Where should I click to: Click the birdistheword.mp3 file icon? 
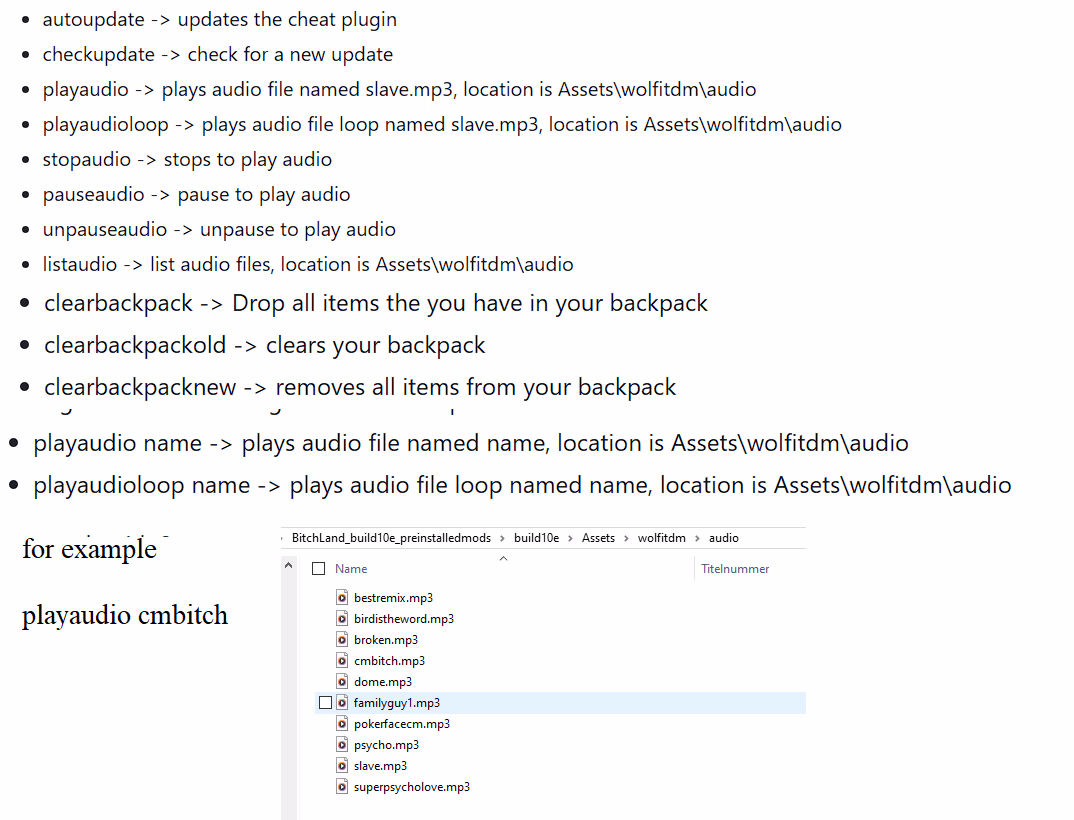342,619
